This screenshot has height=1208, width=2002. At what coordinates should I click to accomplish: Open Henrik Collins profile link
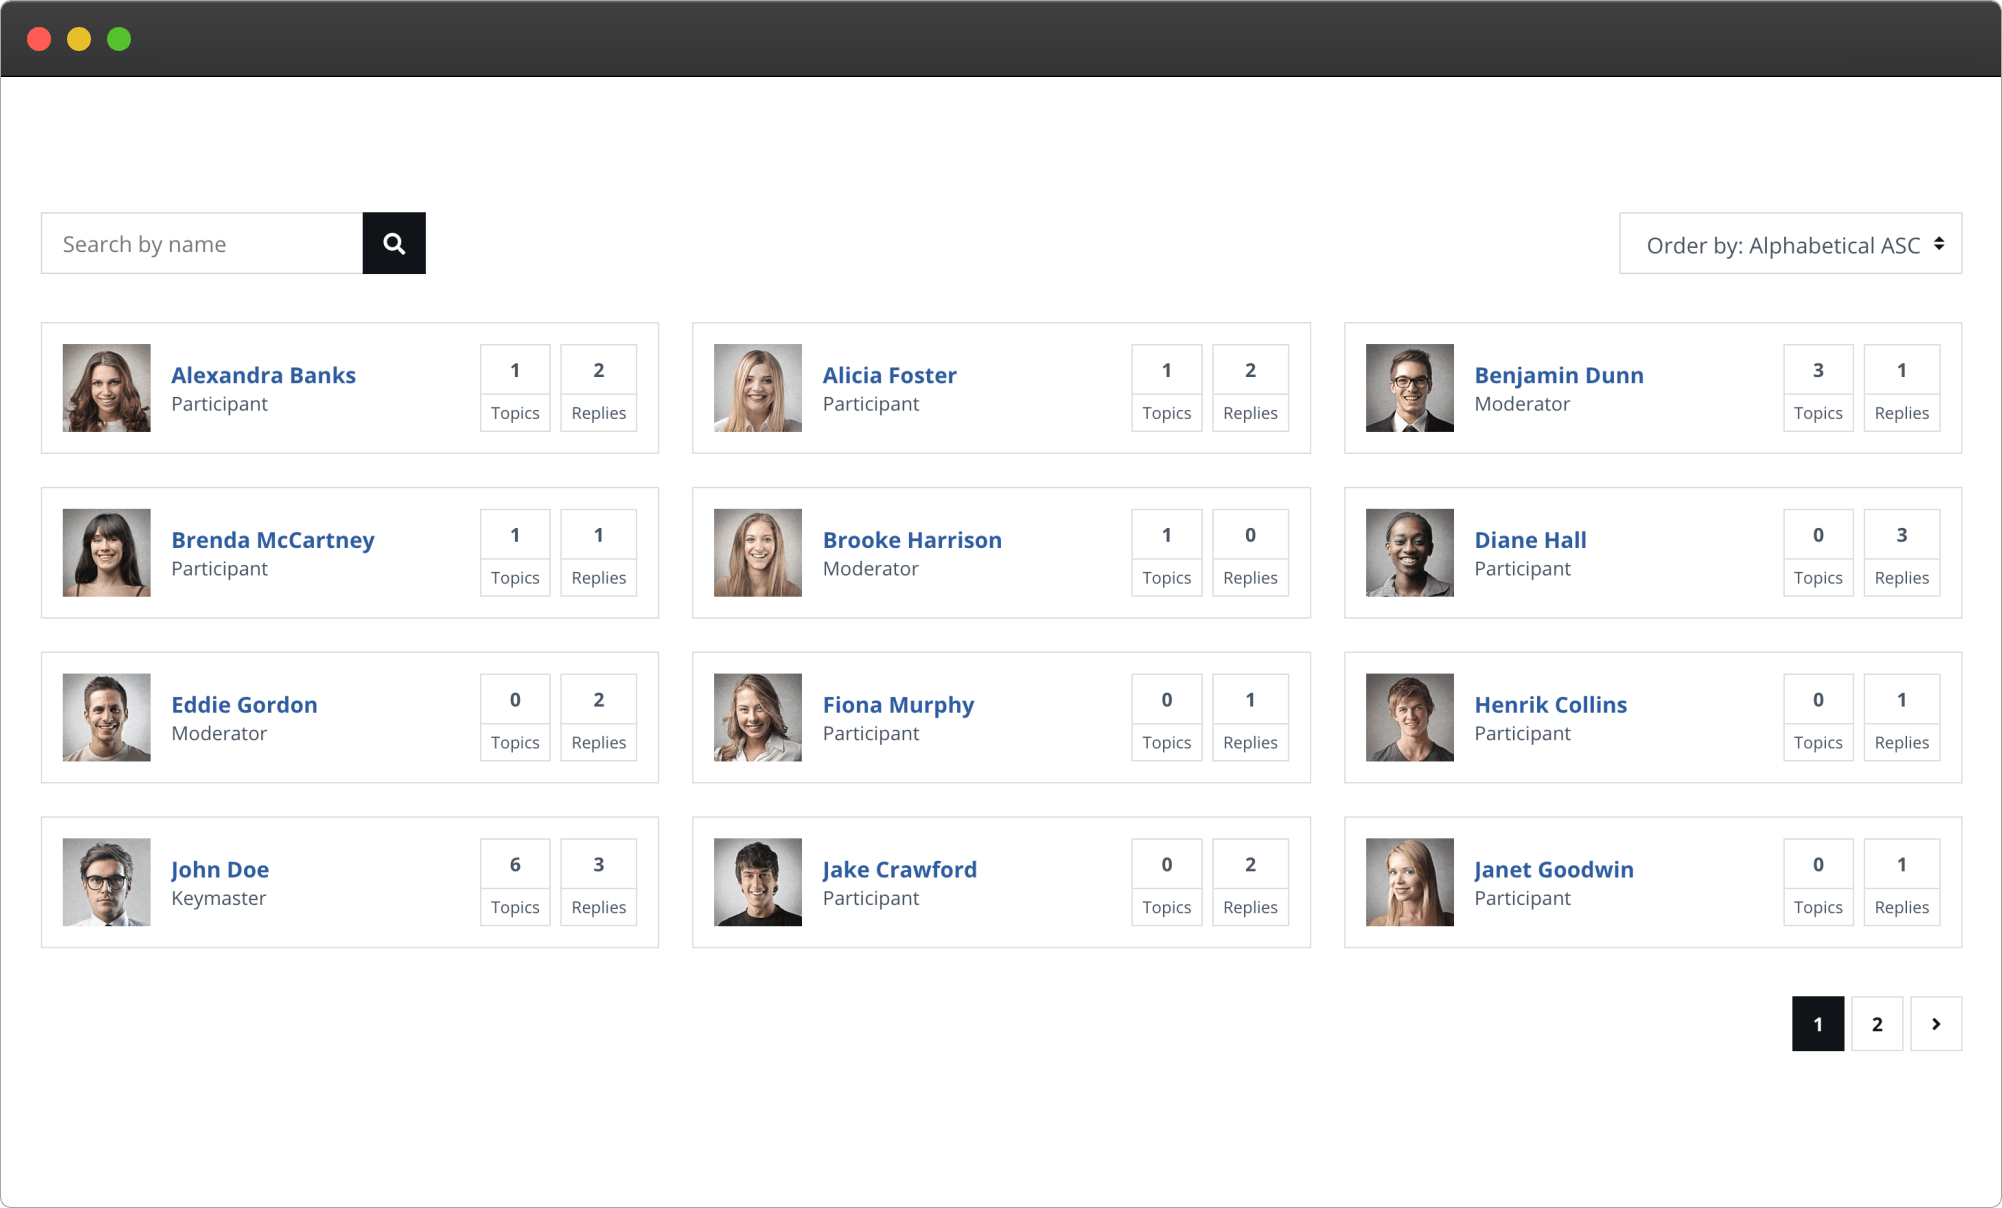click(1551, 705)
